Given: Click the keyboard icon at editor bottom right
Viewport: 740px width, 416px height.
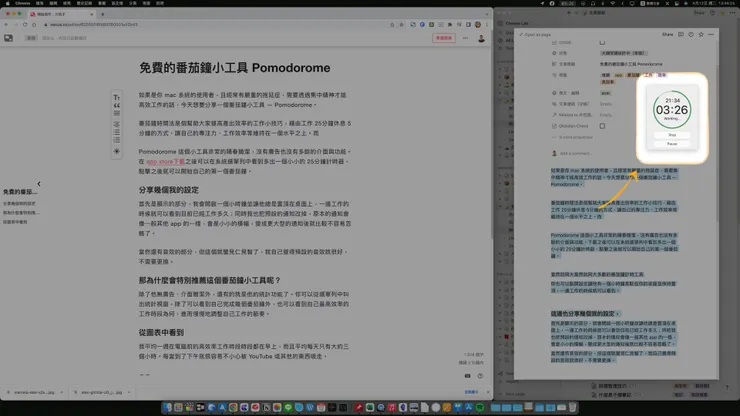Looking at the screenshot, I should point(467,376).
